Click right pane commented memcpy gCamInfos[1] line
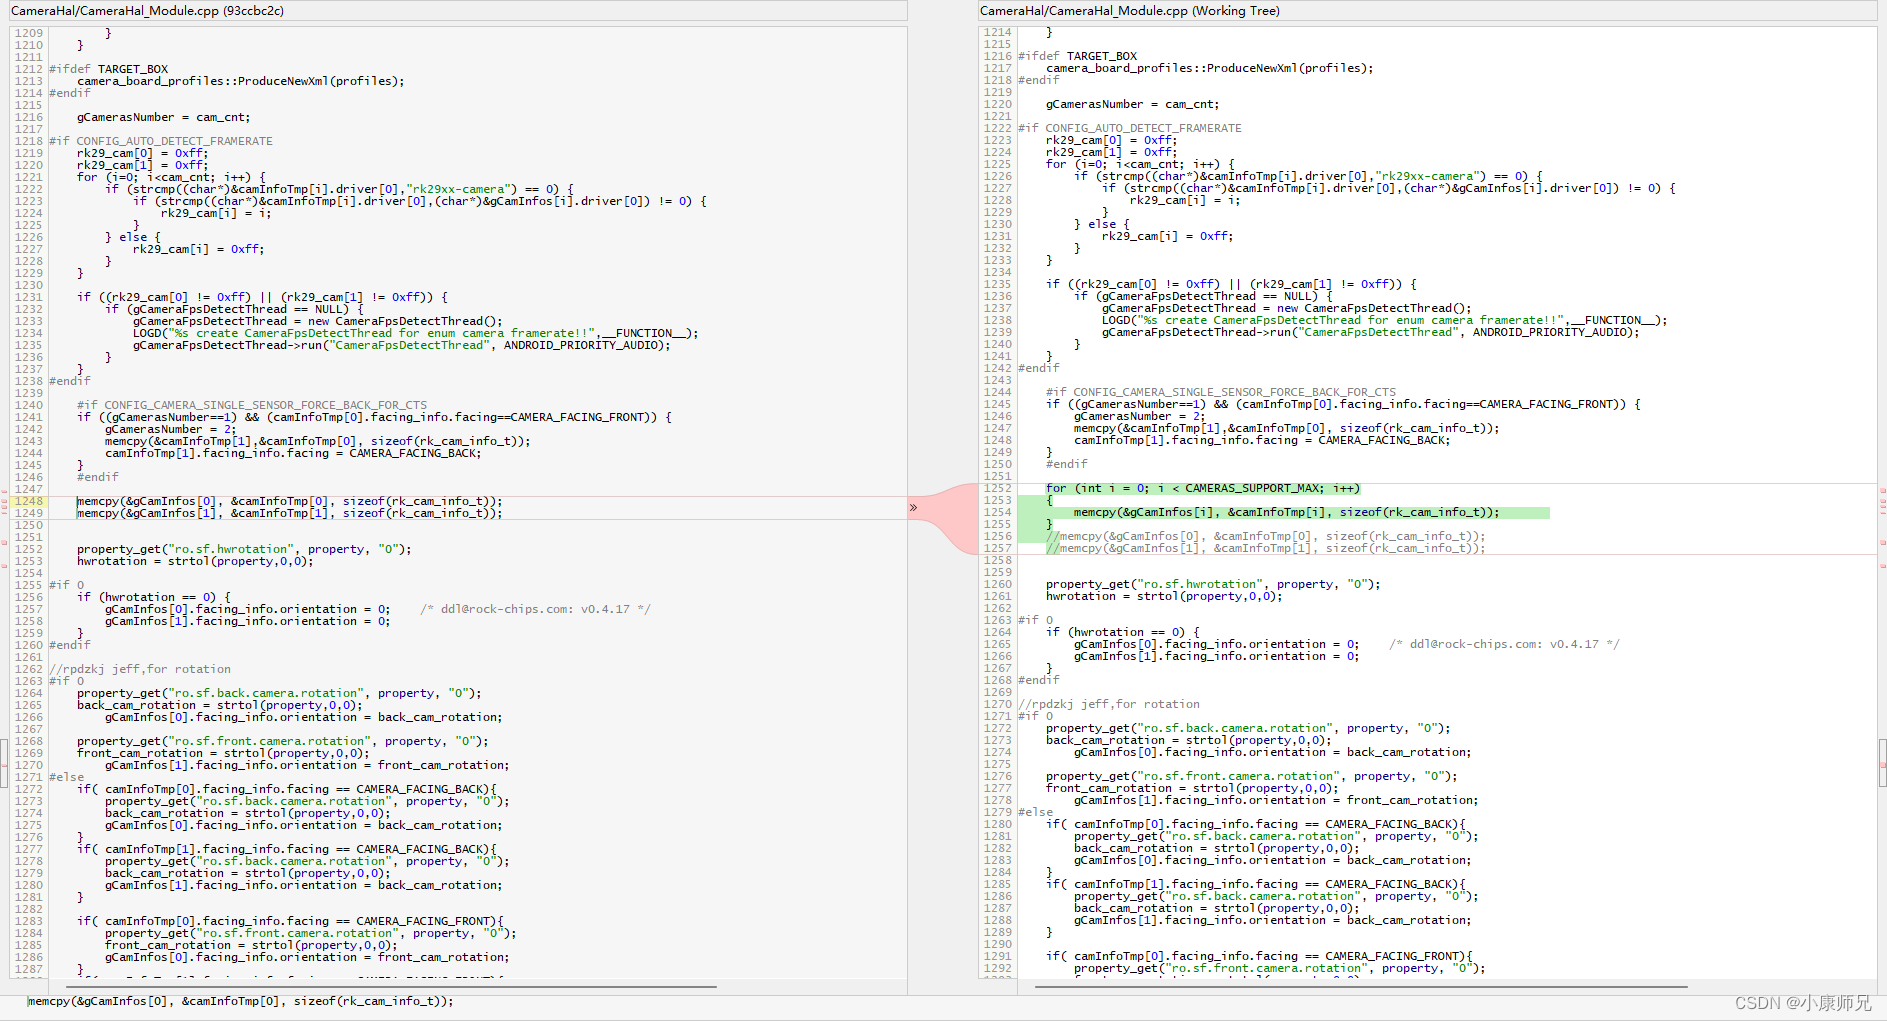Viewport: 1887px width, 1021px height. point(1266,548)
